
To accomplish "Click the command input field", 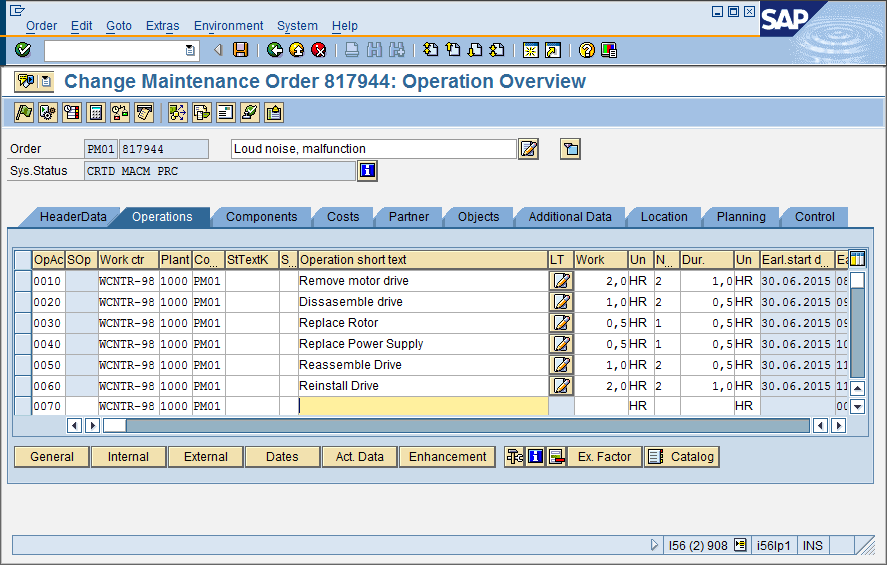I will tap(115, 50).
